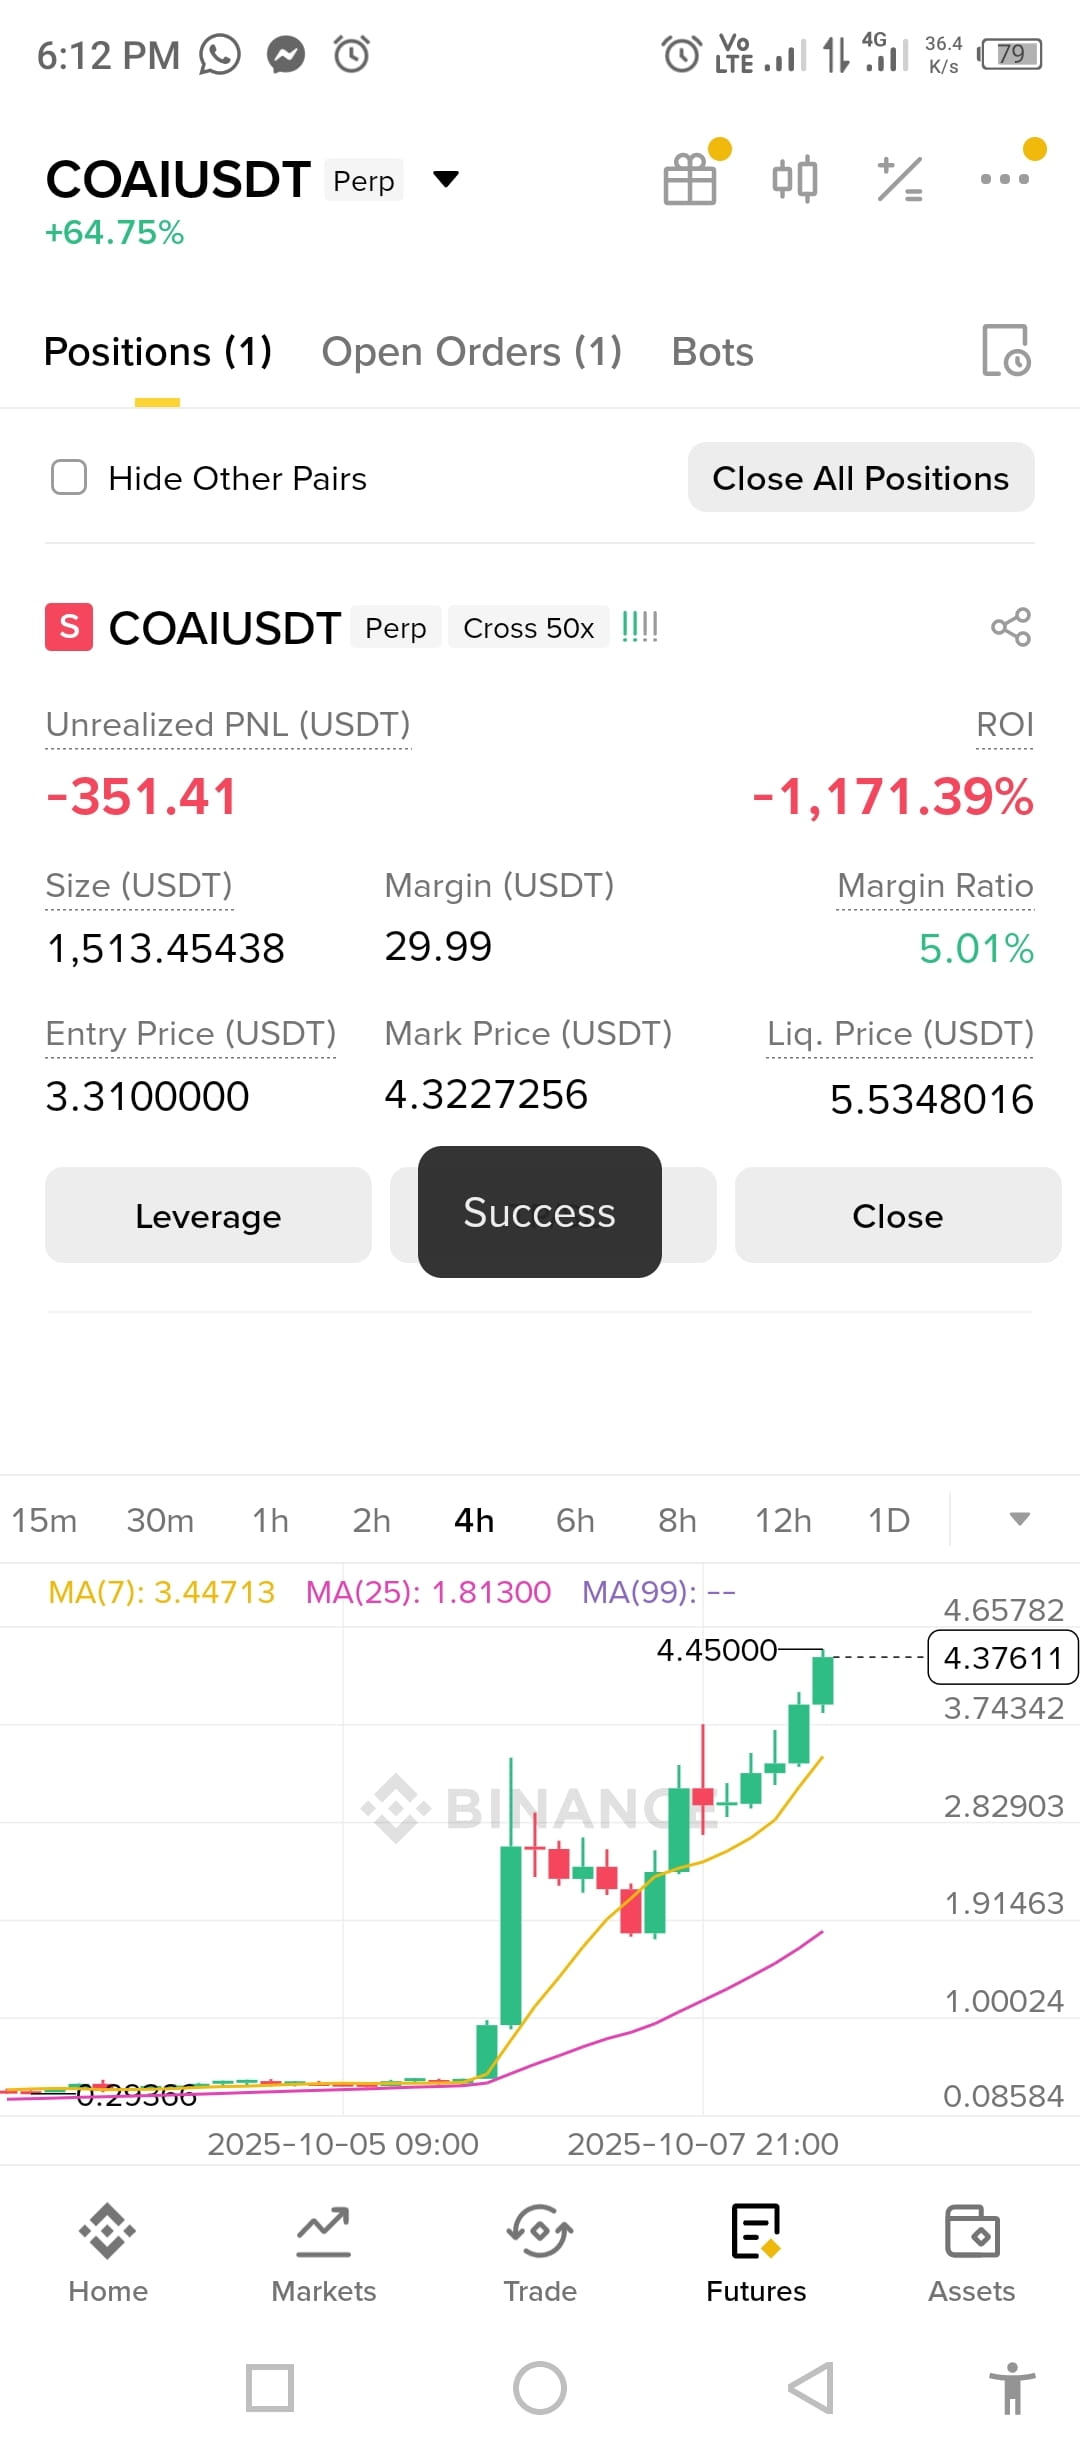
Task: Select the 15m chart interval
Action: coord(44,1520)
